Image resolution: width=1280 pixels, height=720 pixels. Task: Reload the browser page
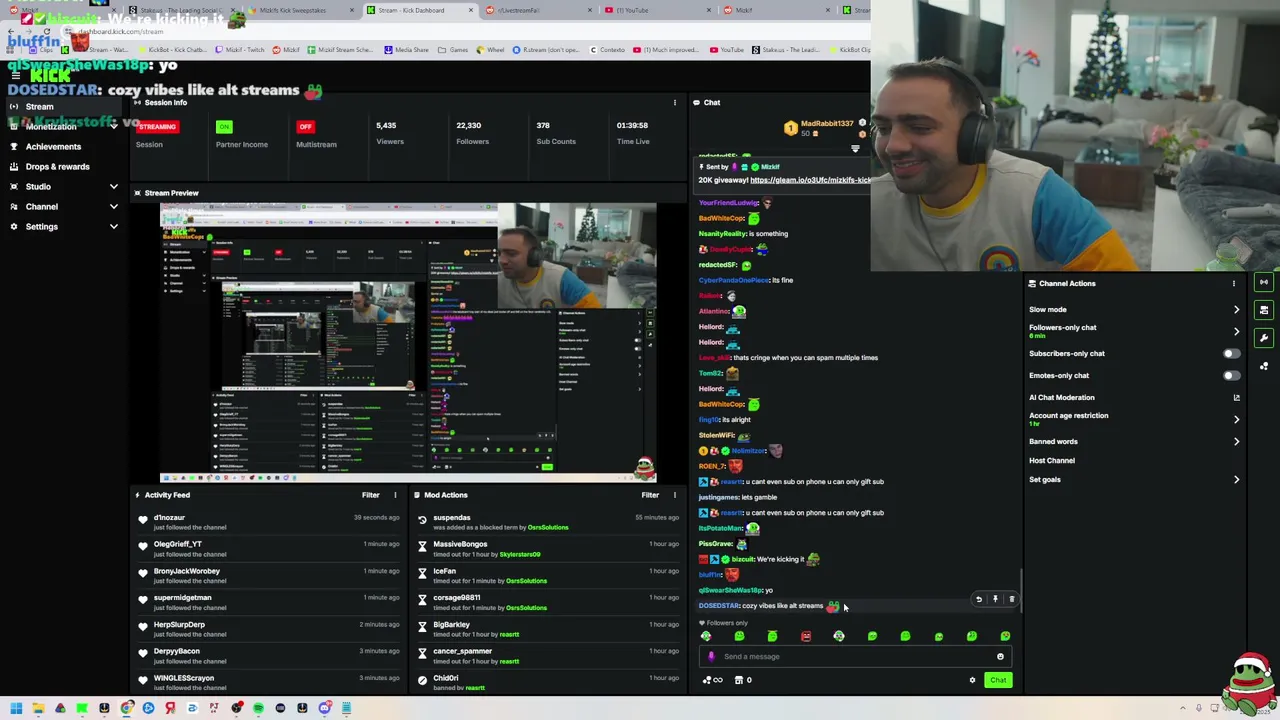(47, 31)
